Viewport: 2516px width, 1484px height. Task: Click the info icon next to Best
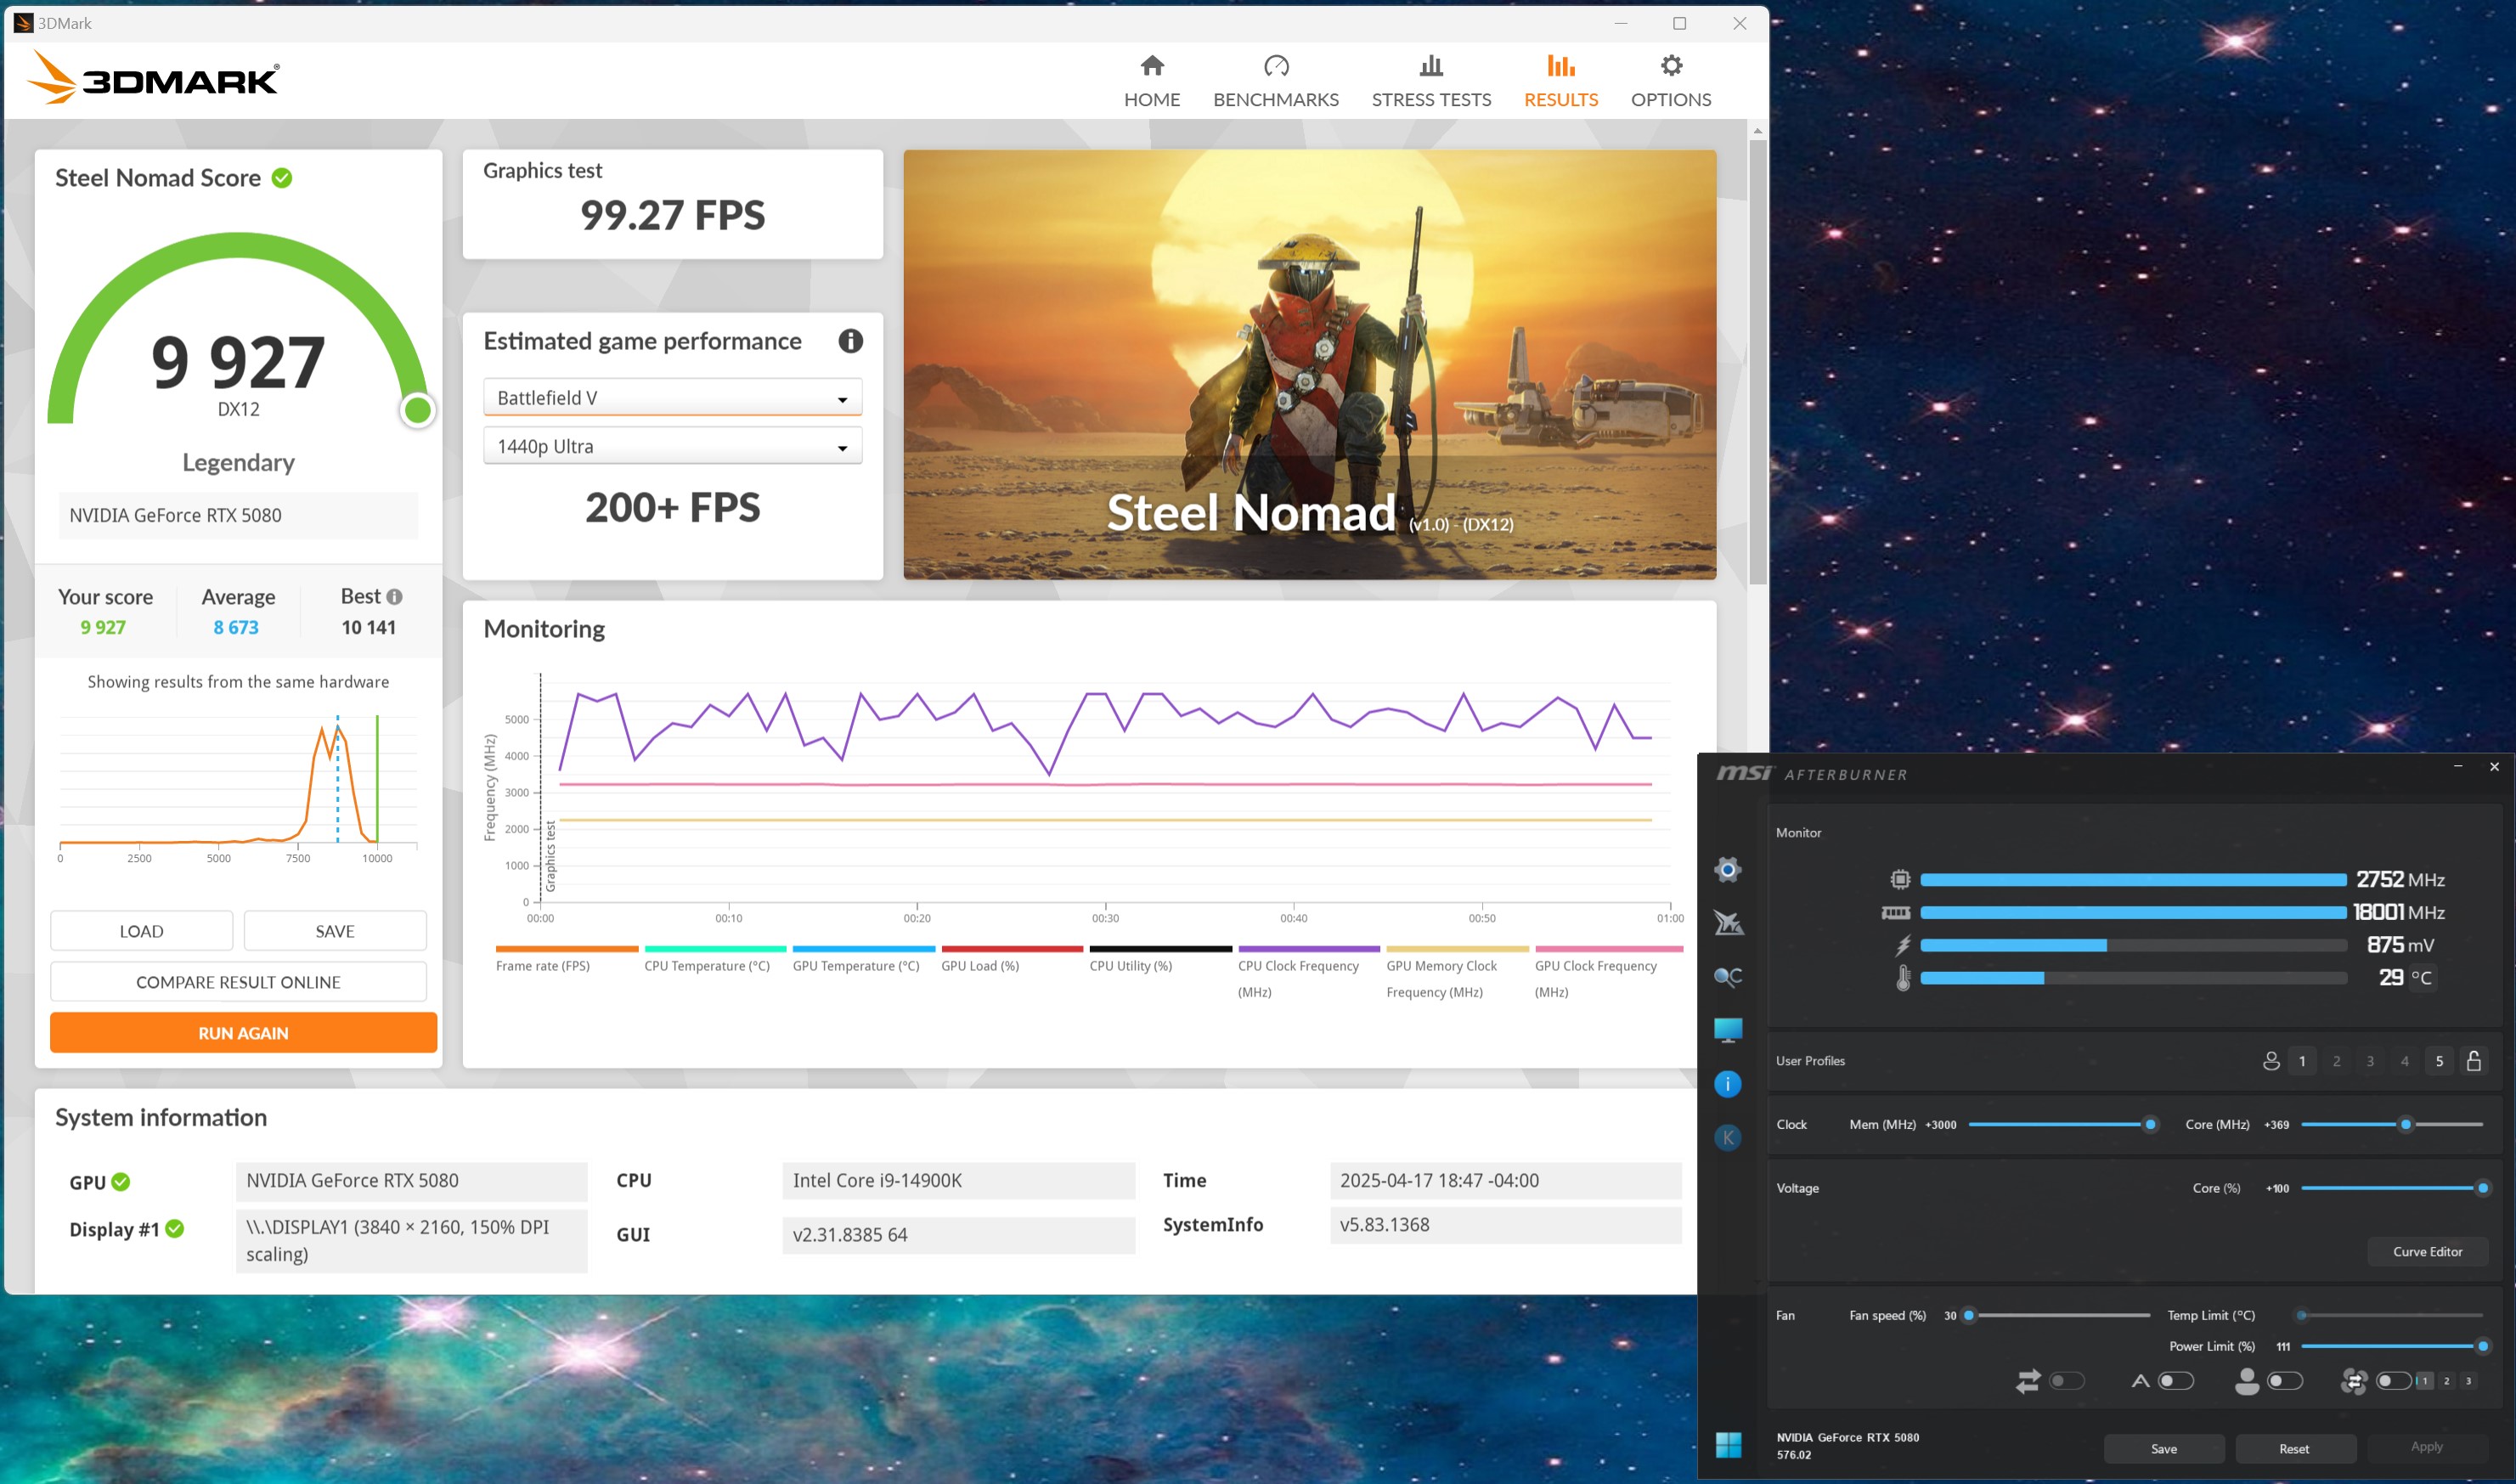coord(395,597)
